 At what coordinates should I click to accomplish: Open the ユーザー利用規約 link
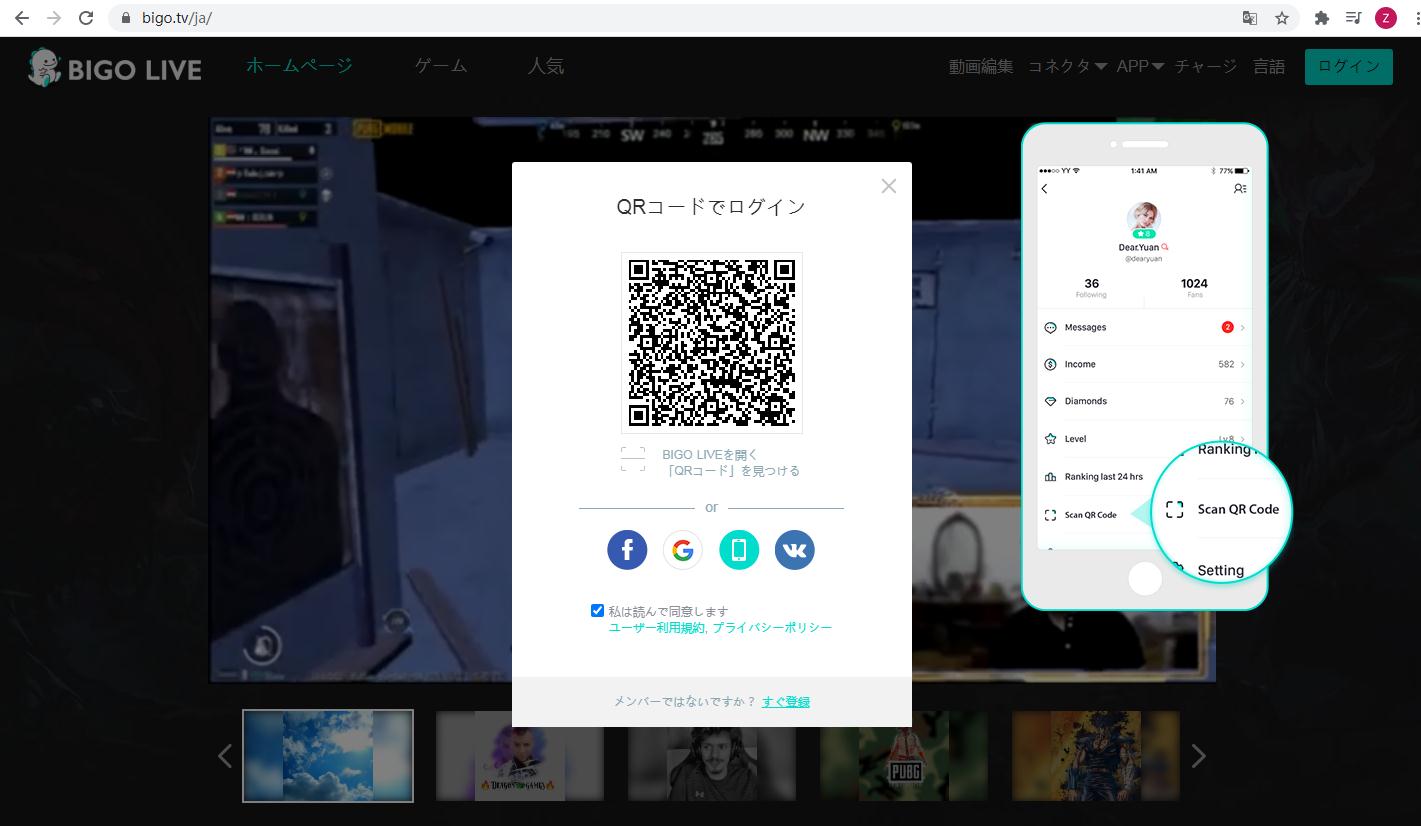pos(656,627)
